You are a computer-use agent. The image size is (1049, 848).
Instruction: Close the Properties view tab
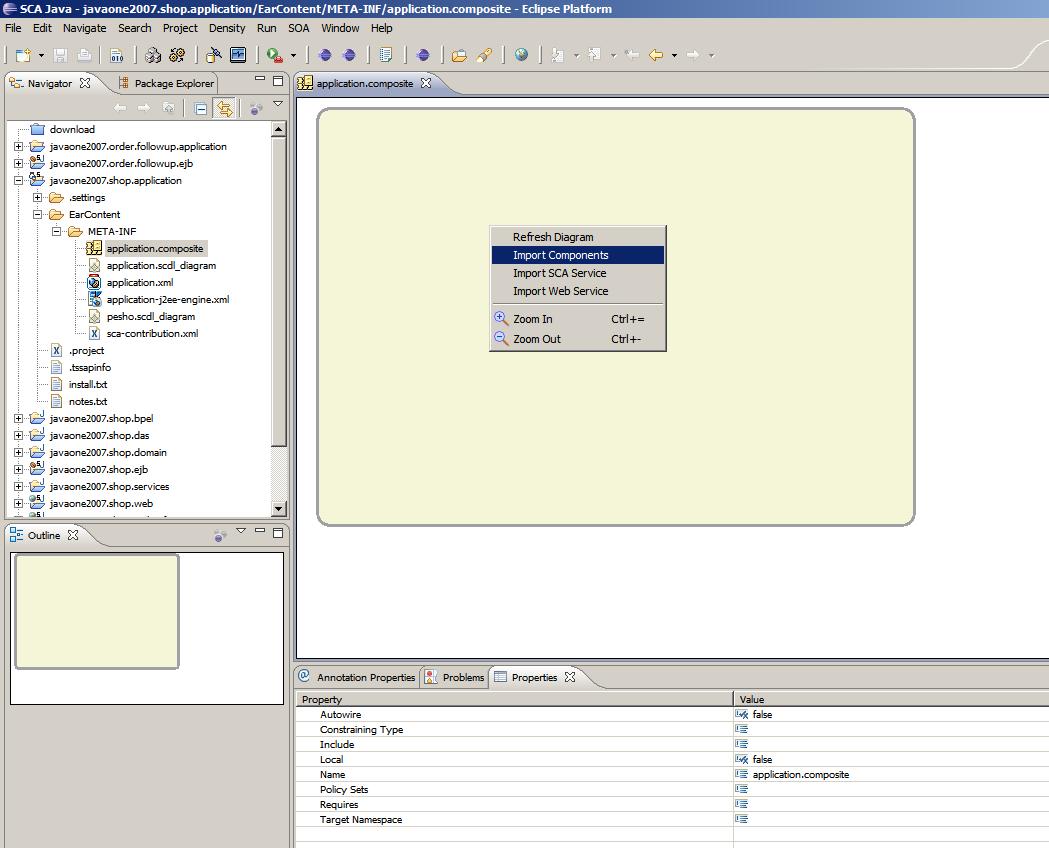(570, 677)
